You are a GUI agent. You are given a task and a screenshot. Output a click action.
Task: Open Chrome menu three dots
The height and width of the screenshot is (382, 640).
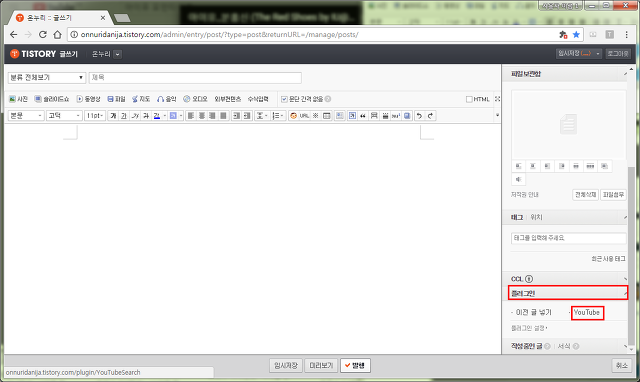tap(627, 35)
